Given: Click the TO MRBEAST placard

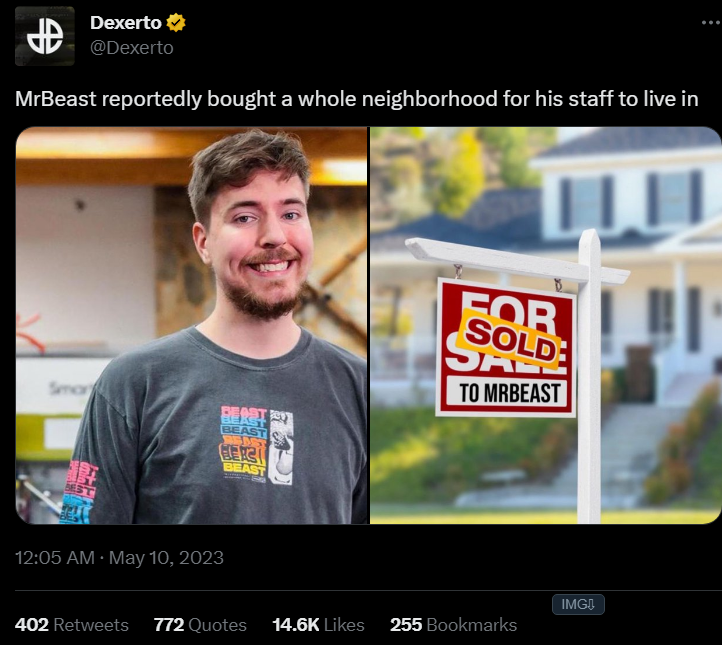Looking at the screenshot, I should (x=509, y=393).
